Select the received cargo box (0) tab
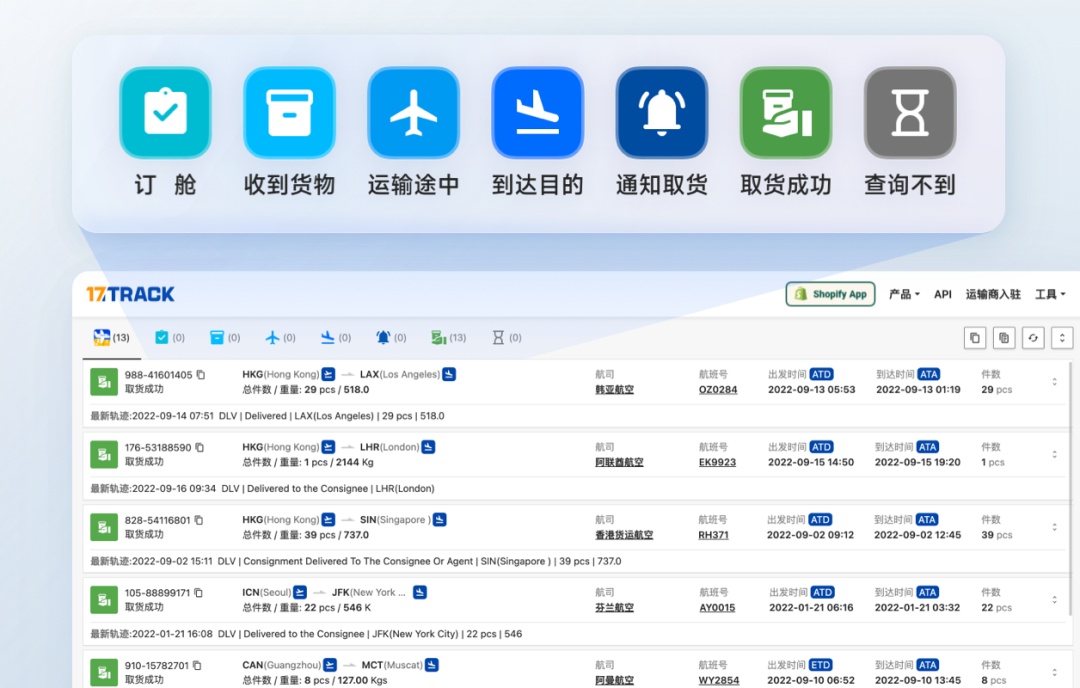This screenshot has width=1080, height=688. pos(225,337)
